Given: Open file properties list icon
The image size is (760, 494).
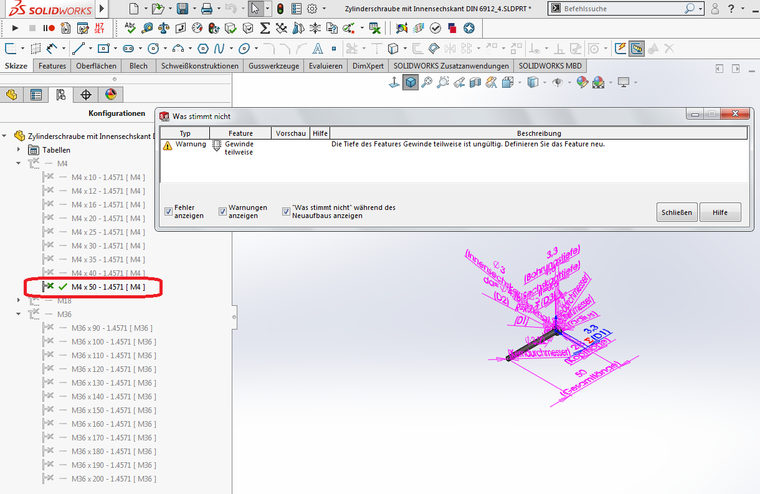Looking at the screenshot, I should click(x=296, y=9).
